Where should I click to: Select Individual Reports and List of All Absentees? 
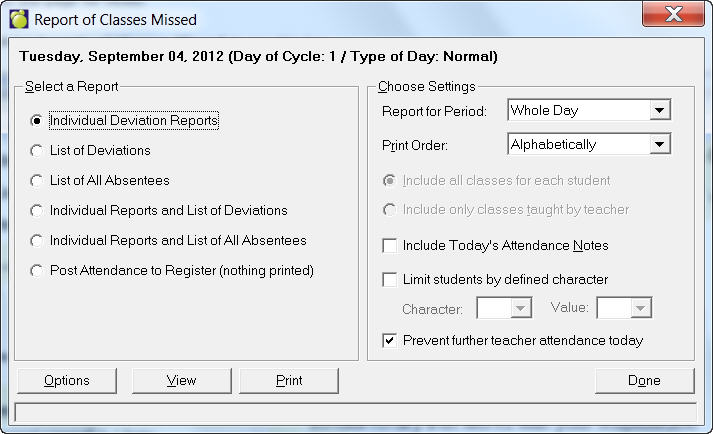[x=37, y=241]
